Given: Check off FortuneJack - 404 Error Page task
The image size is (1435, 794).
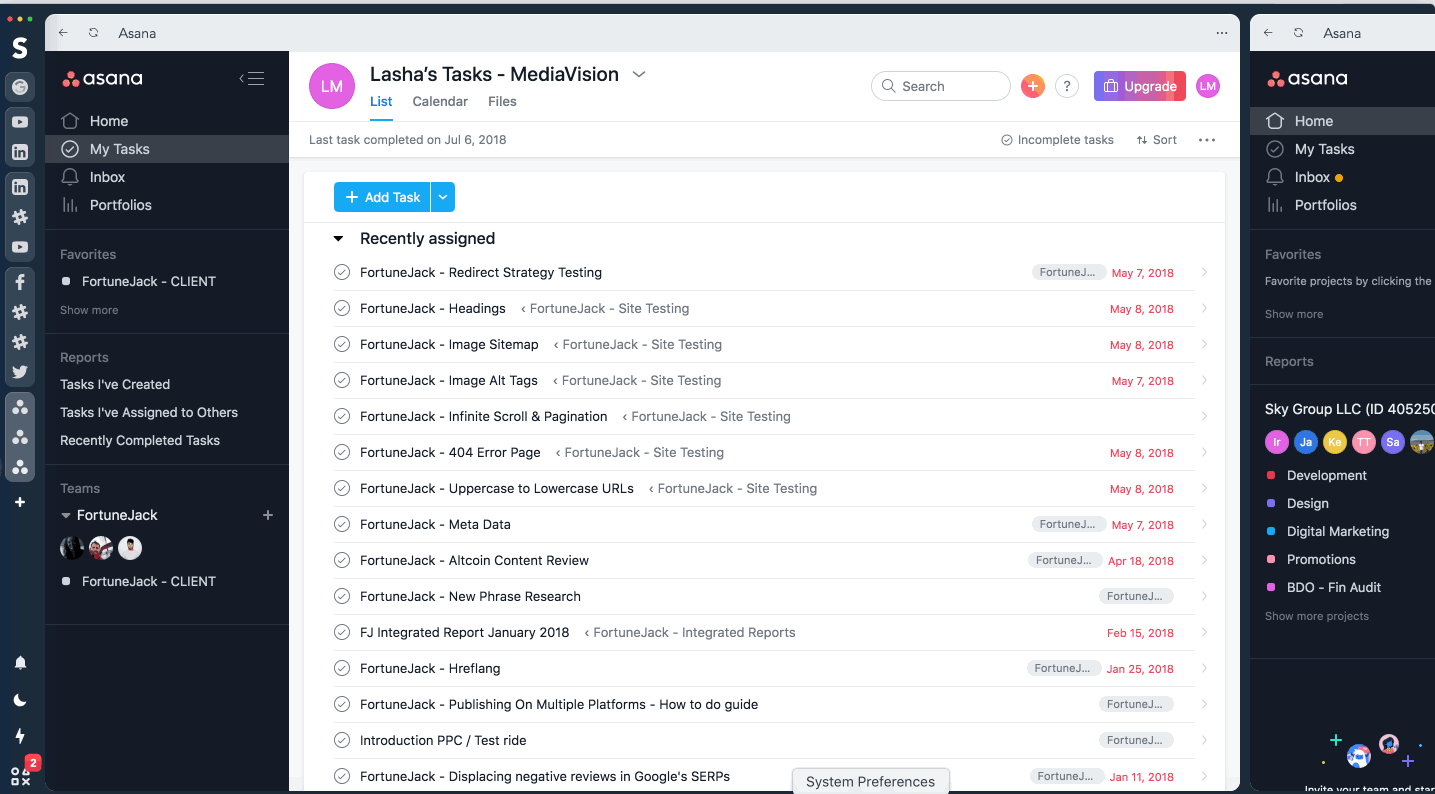Looking at the screenshot, I should (342, 452).
